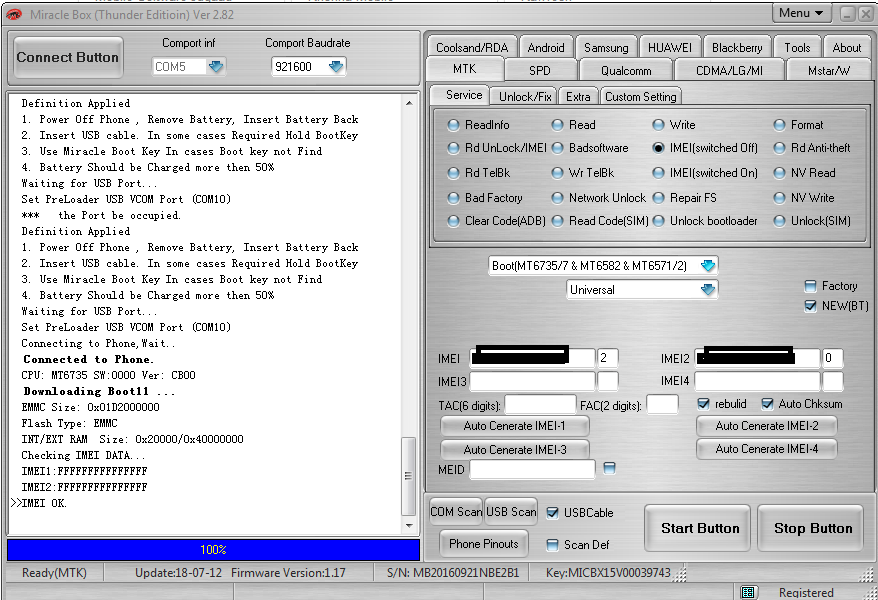The width and height of the screenshot is (878, 600).
Task: Choose Network Unlock radio option
Action: click(x=557, y=198)
